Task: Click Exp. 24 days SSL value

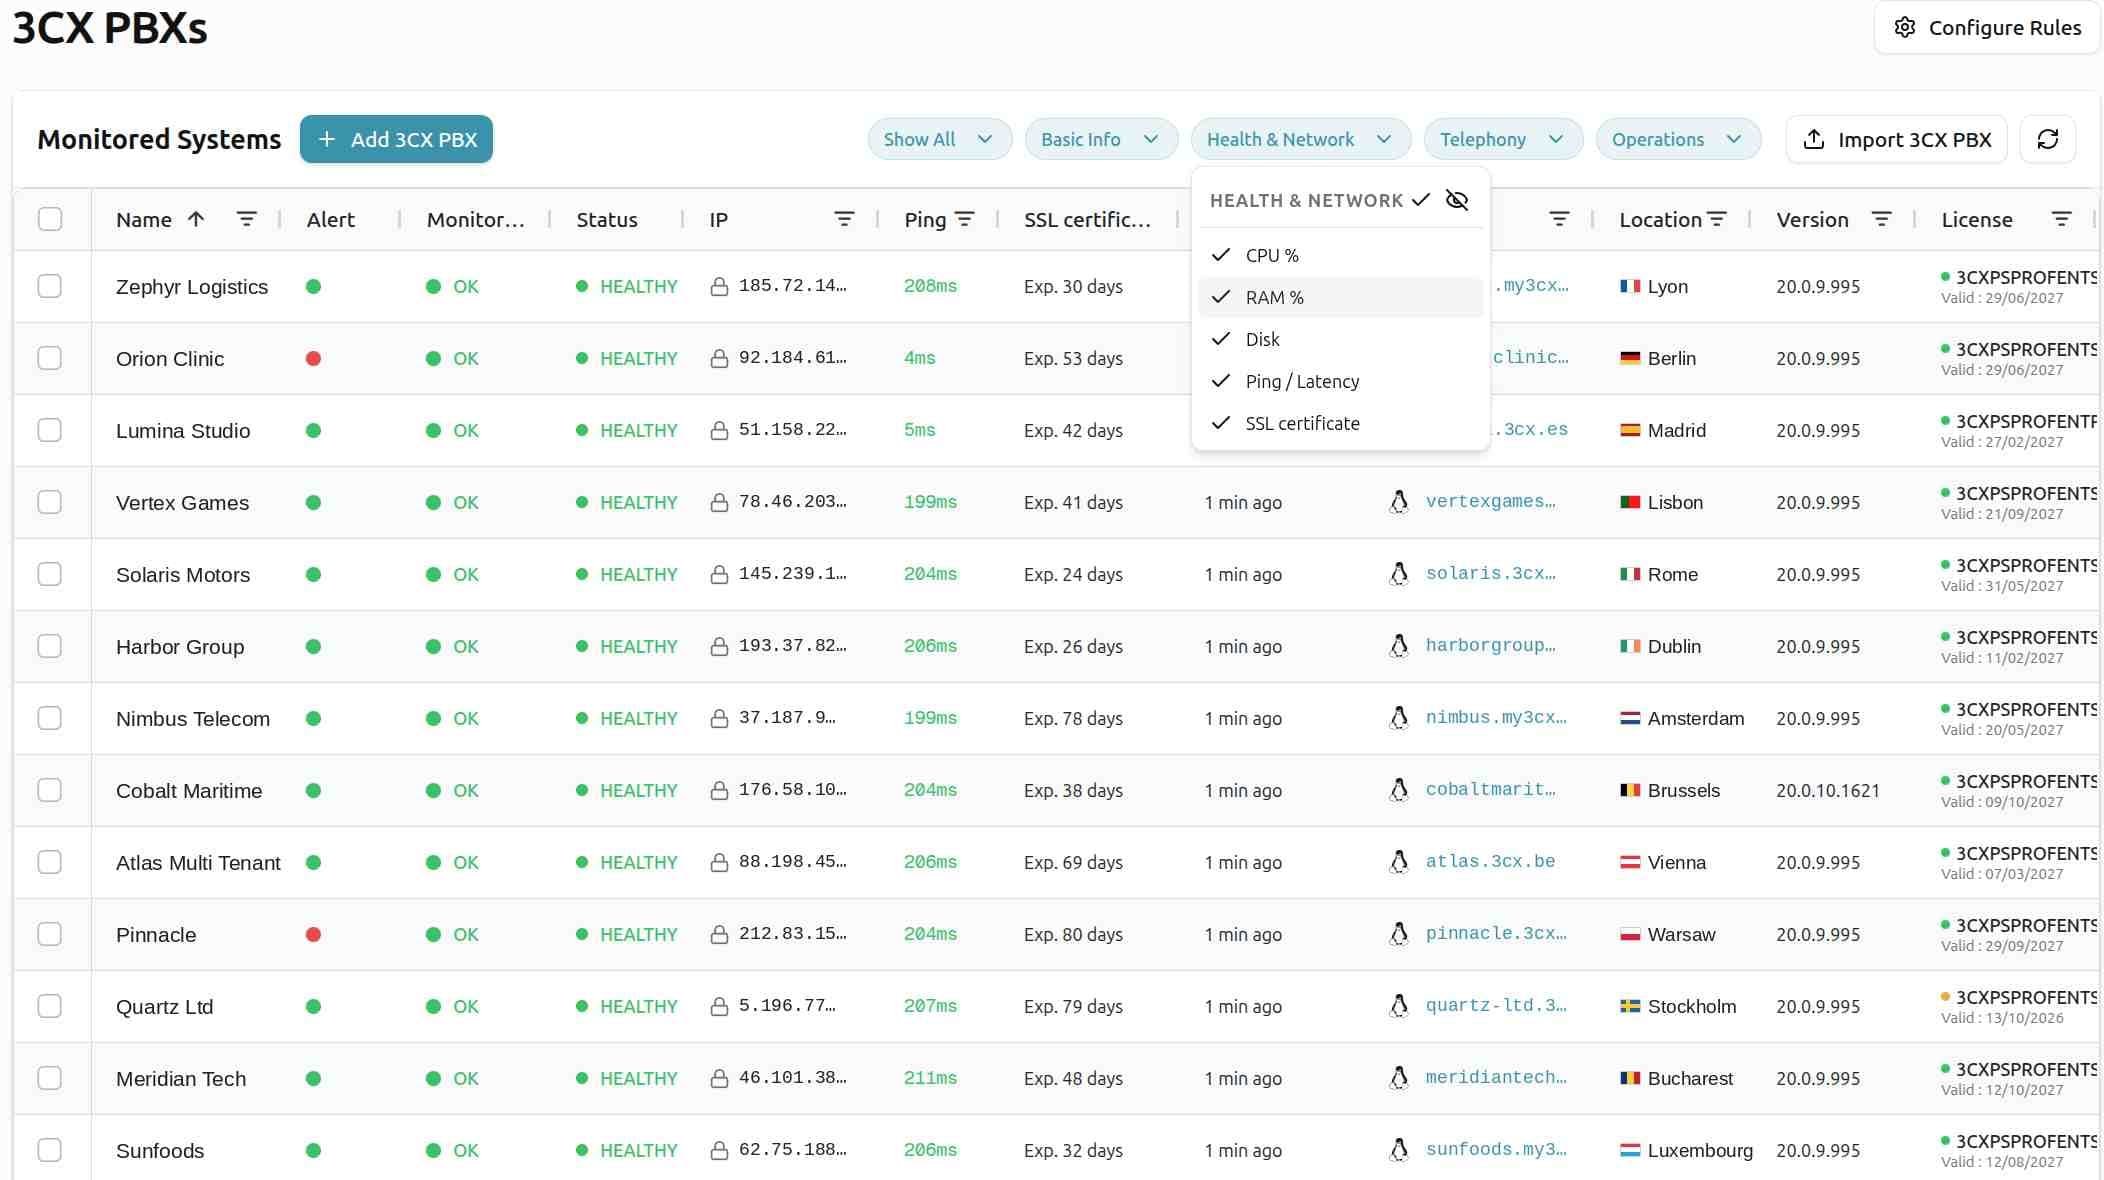Action: point(1073,574)
